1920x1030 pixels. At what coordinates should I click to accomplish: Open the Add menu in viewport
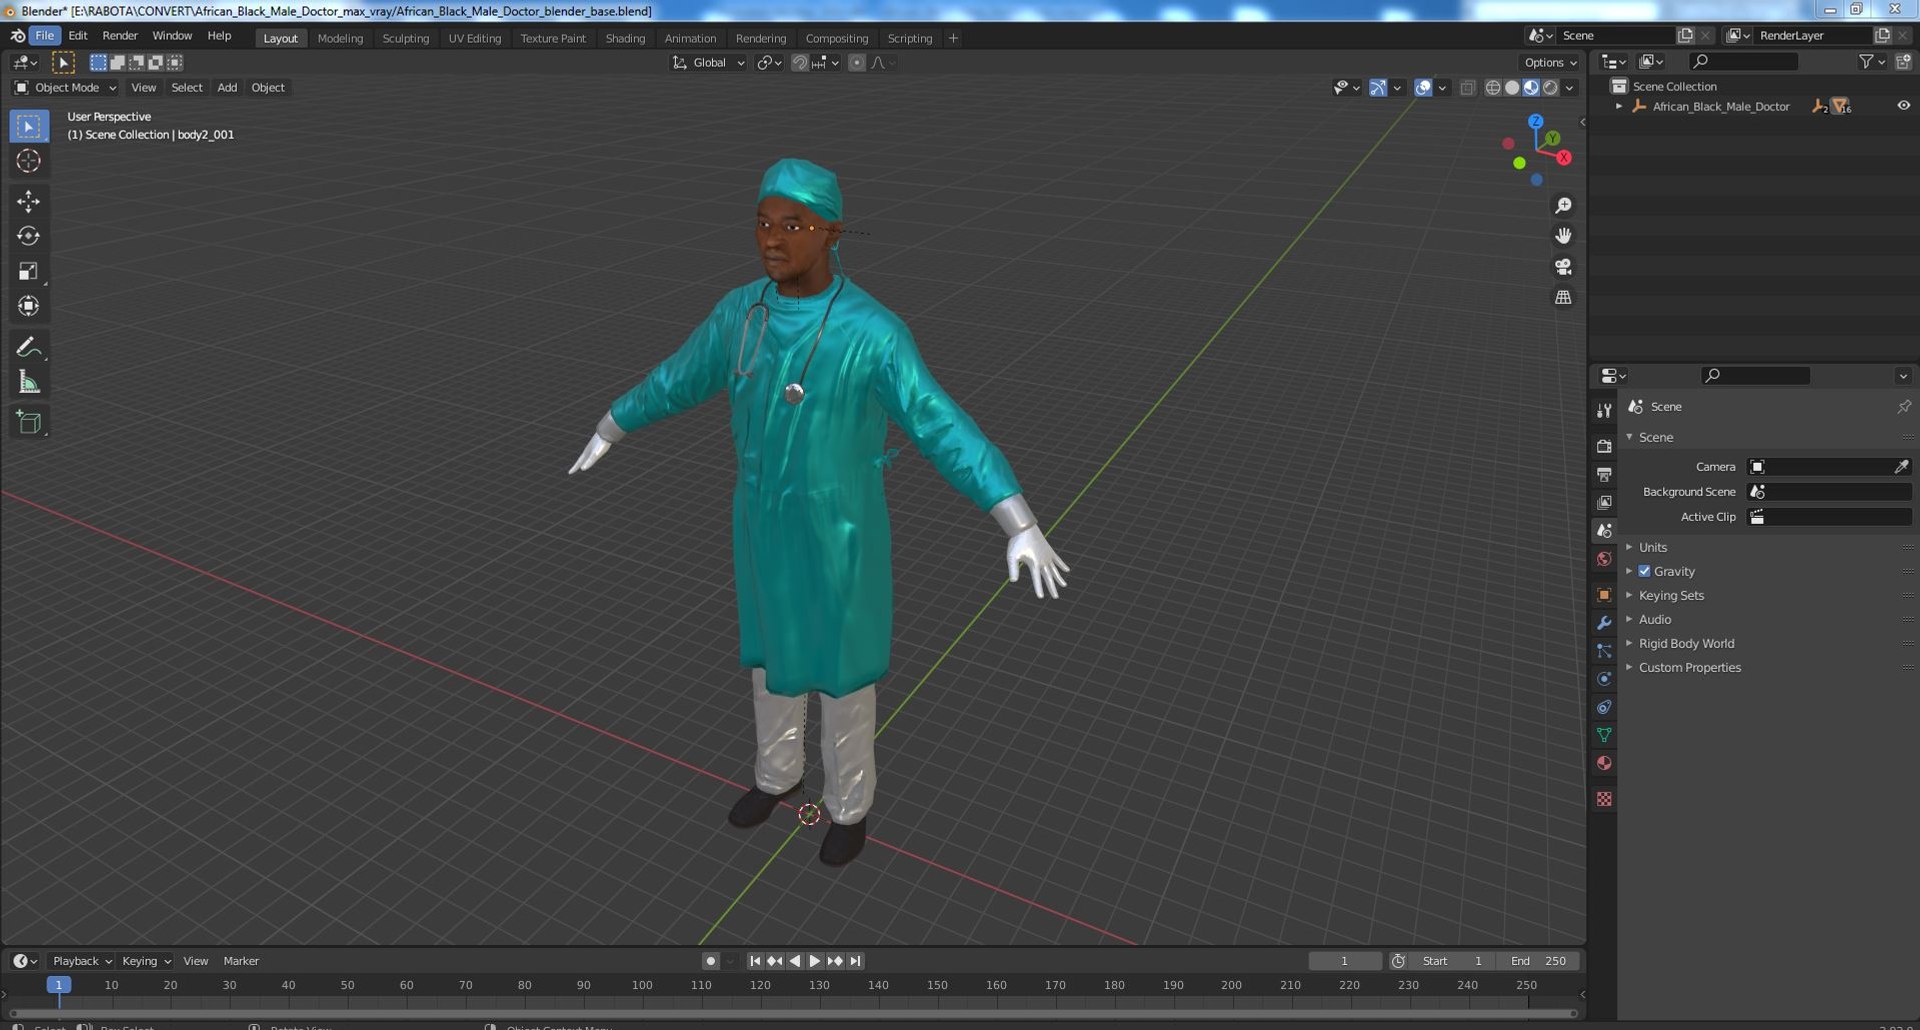(x=227, y=88)
